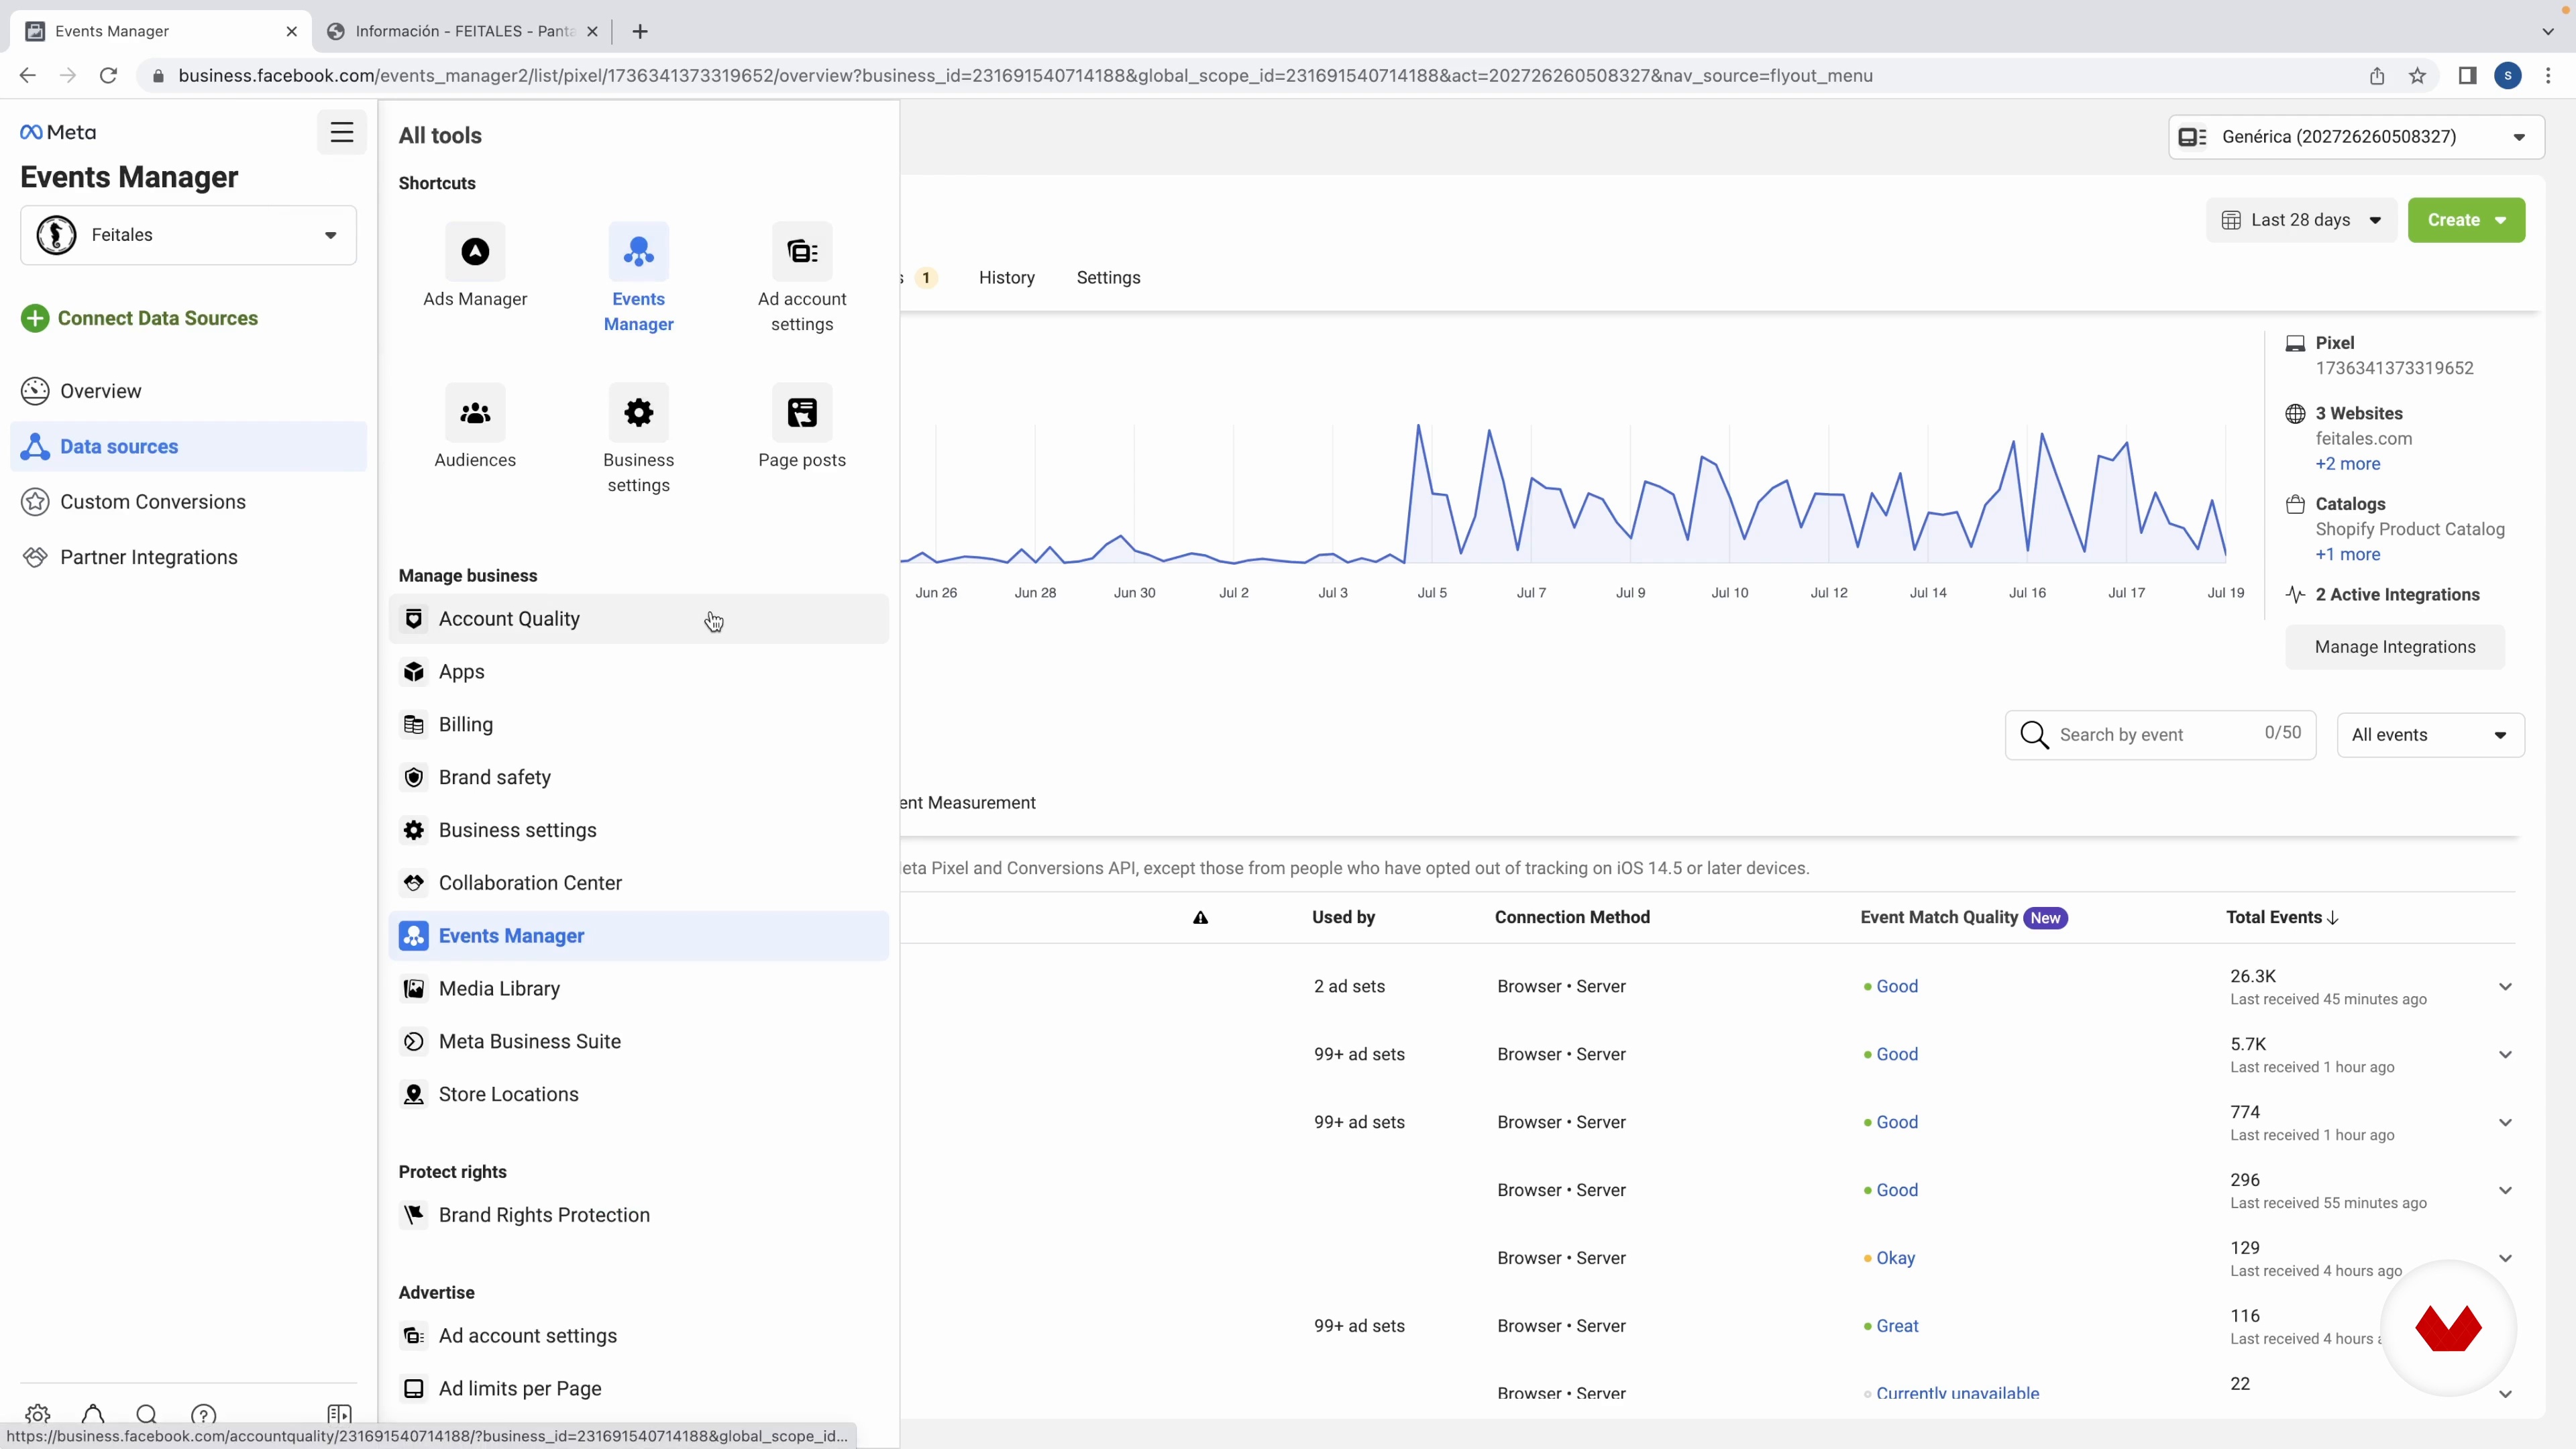Open Chrome profile avatar
2576x1449 pixels.
2507,76
